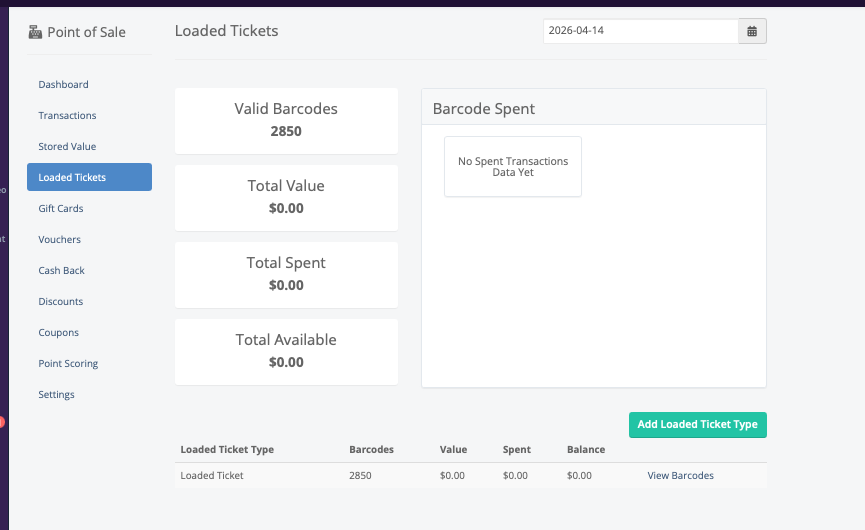Click the Add Loaded Ticket Type button
865x530 pixels.
(697, 424)
